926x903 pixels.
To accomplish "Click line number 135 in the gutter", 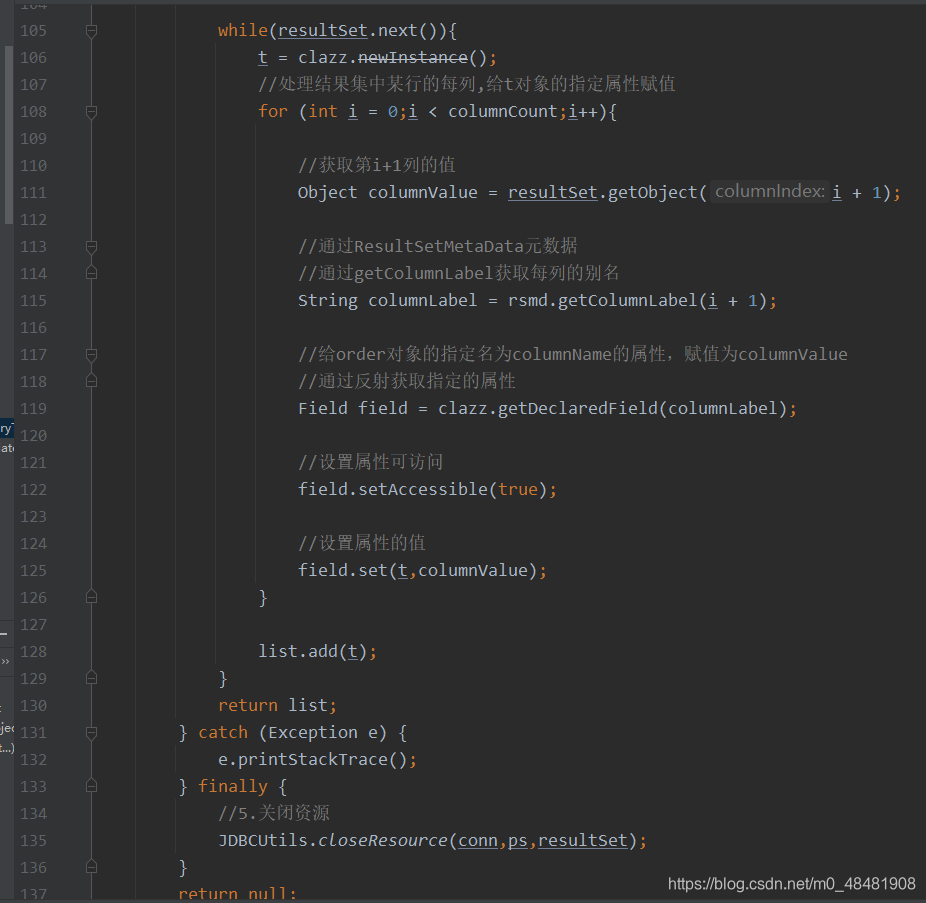I will [x=33, y=840].
